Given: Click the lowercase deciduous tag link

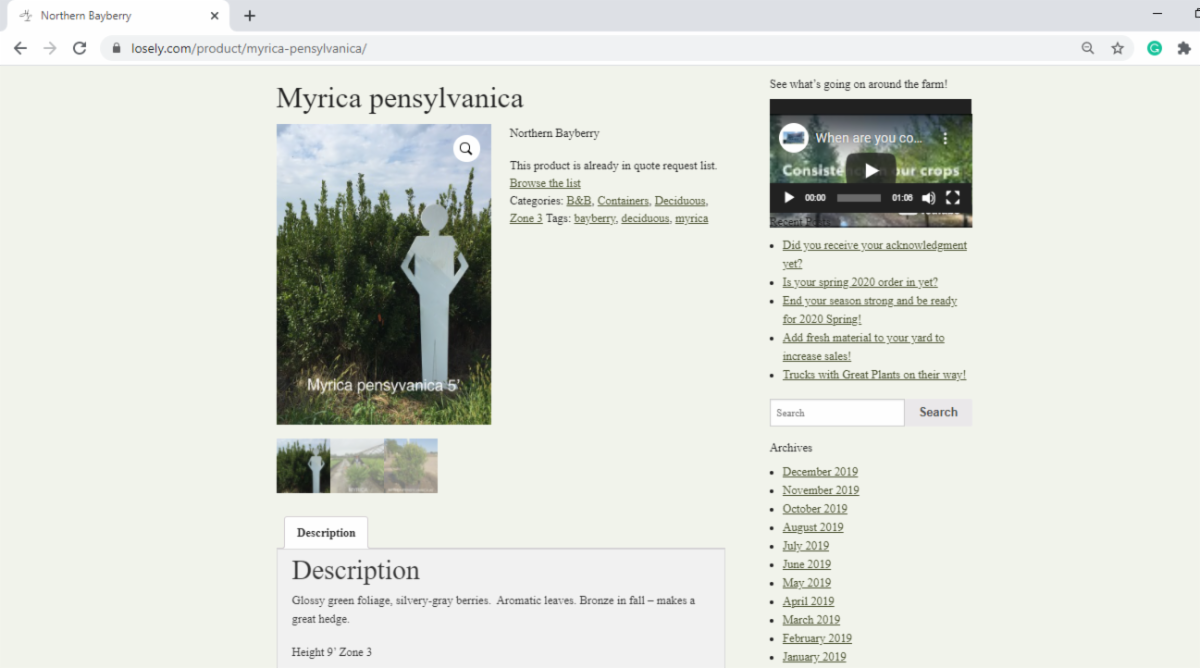Looking at the screenshot, I should 645,218.
